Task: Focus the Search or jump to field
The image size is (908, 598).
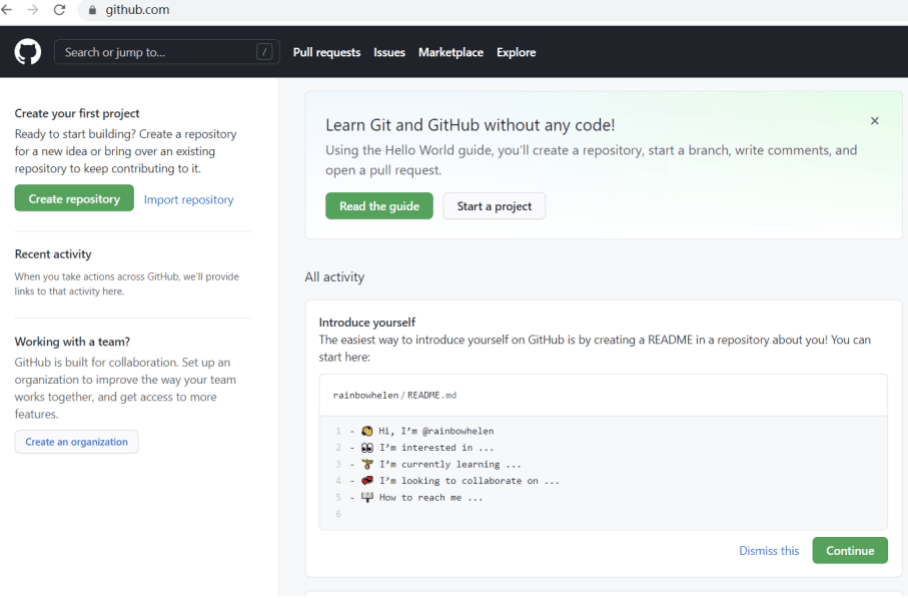Action: [167, 52]
